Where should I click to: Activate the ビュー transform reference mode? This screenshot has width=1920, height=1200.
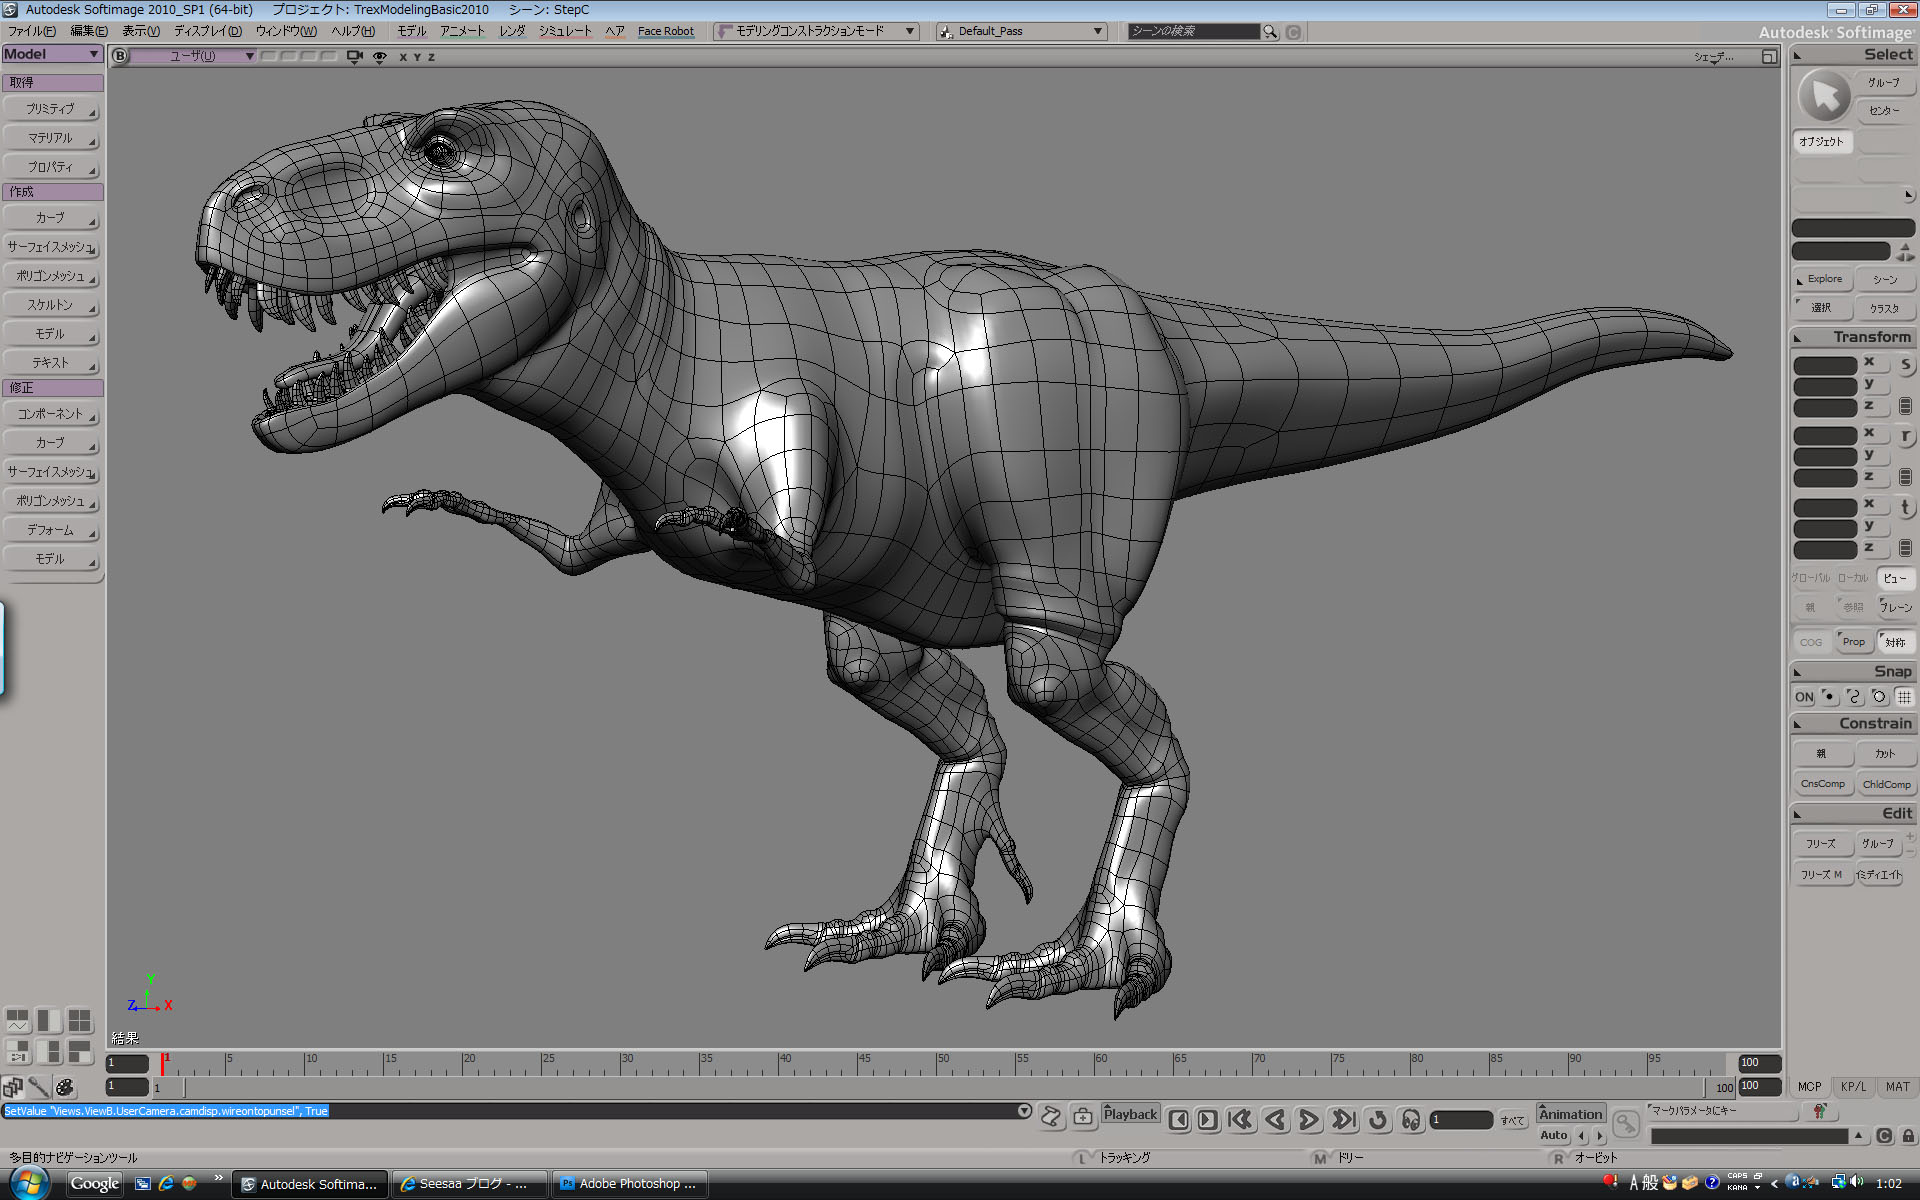pos(1895,578)
